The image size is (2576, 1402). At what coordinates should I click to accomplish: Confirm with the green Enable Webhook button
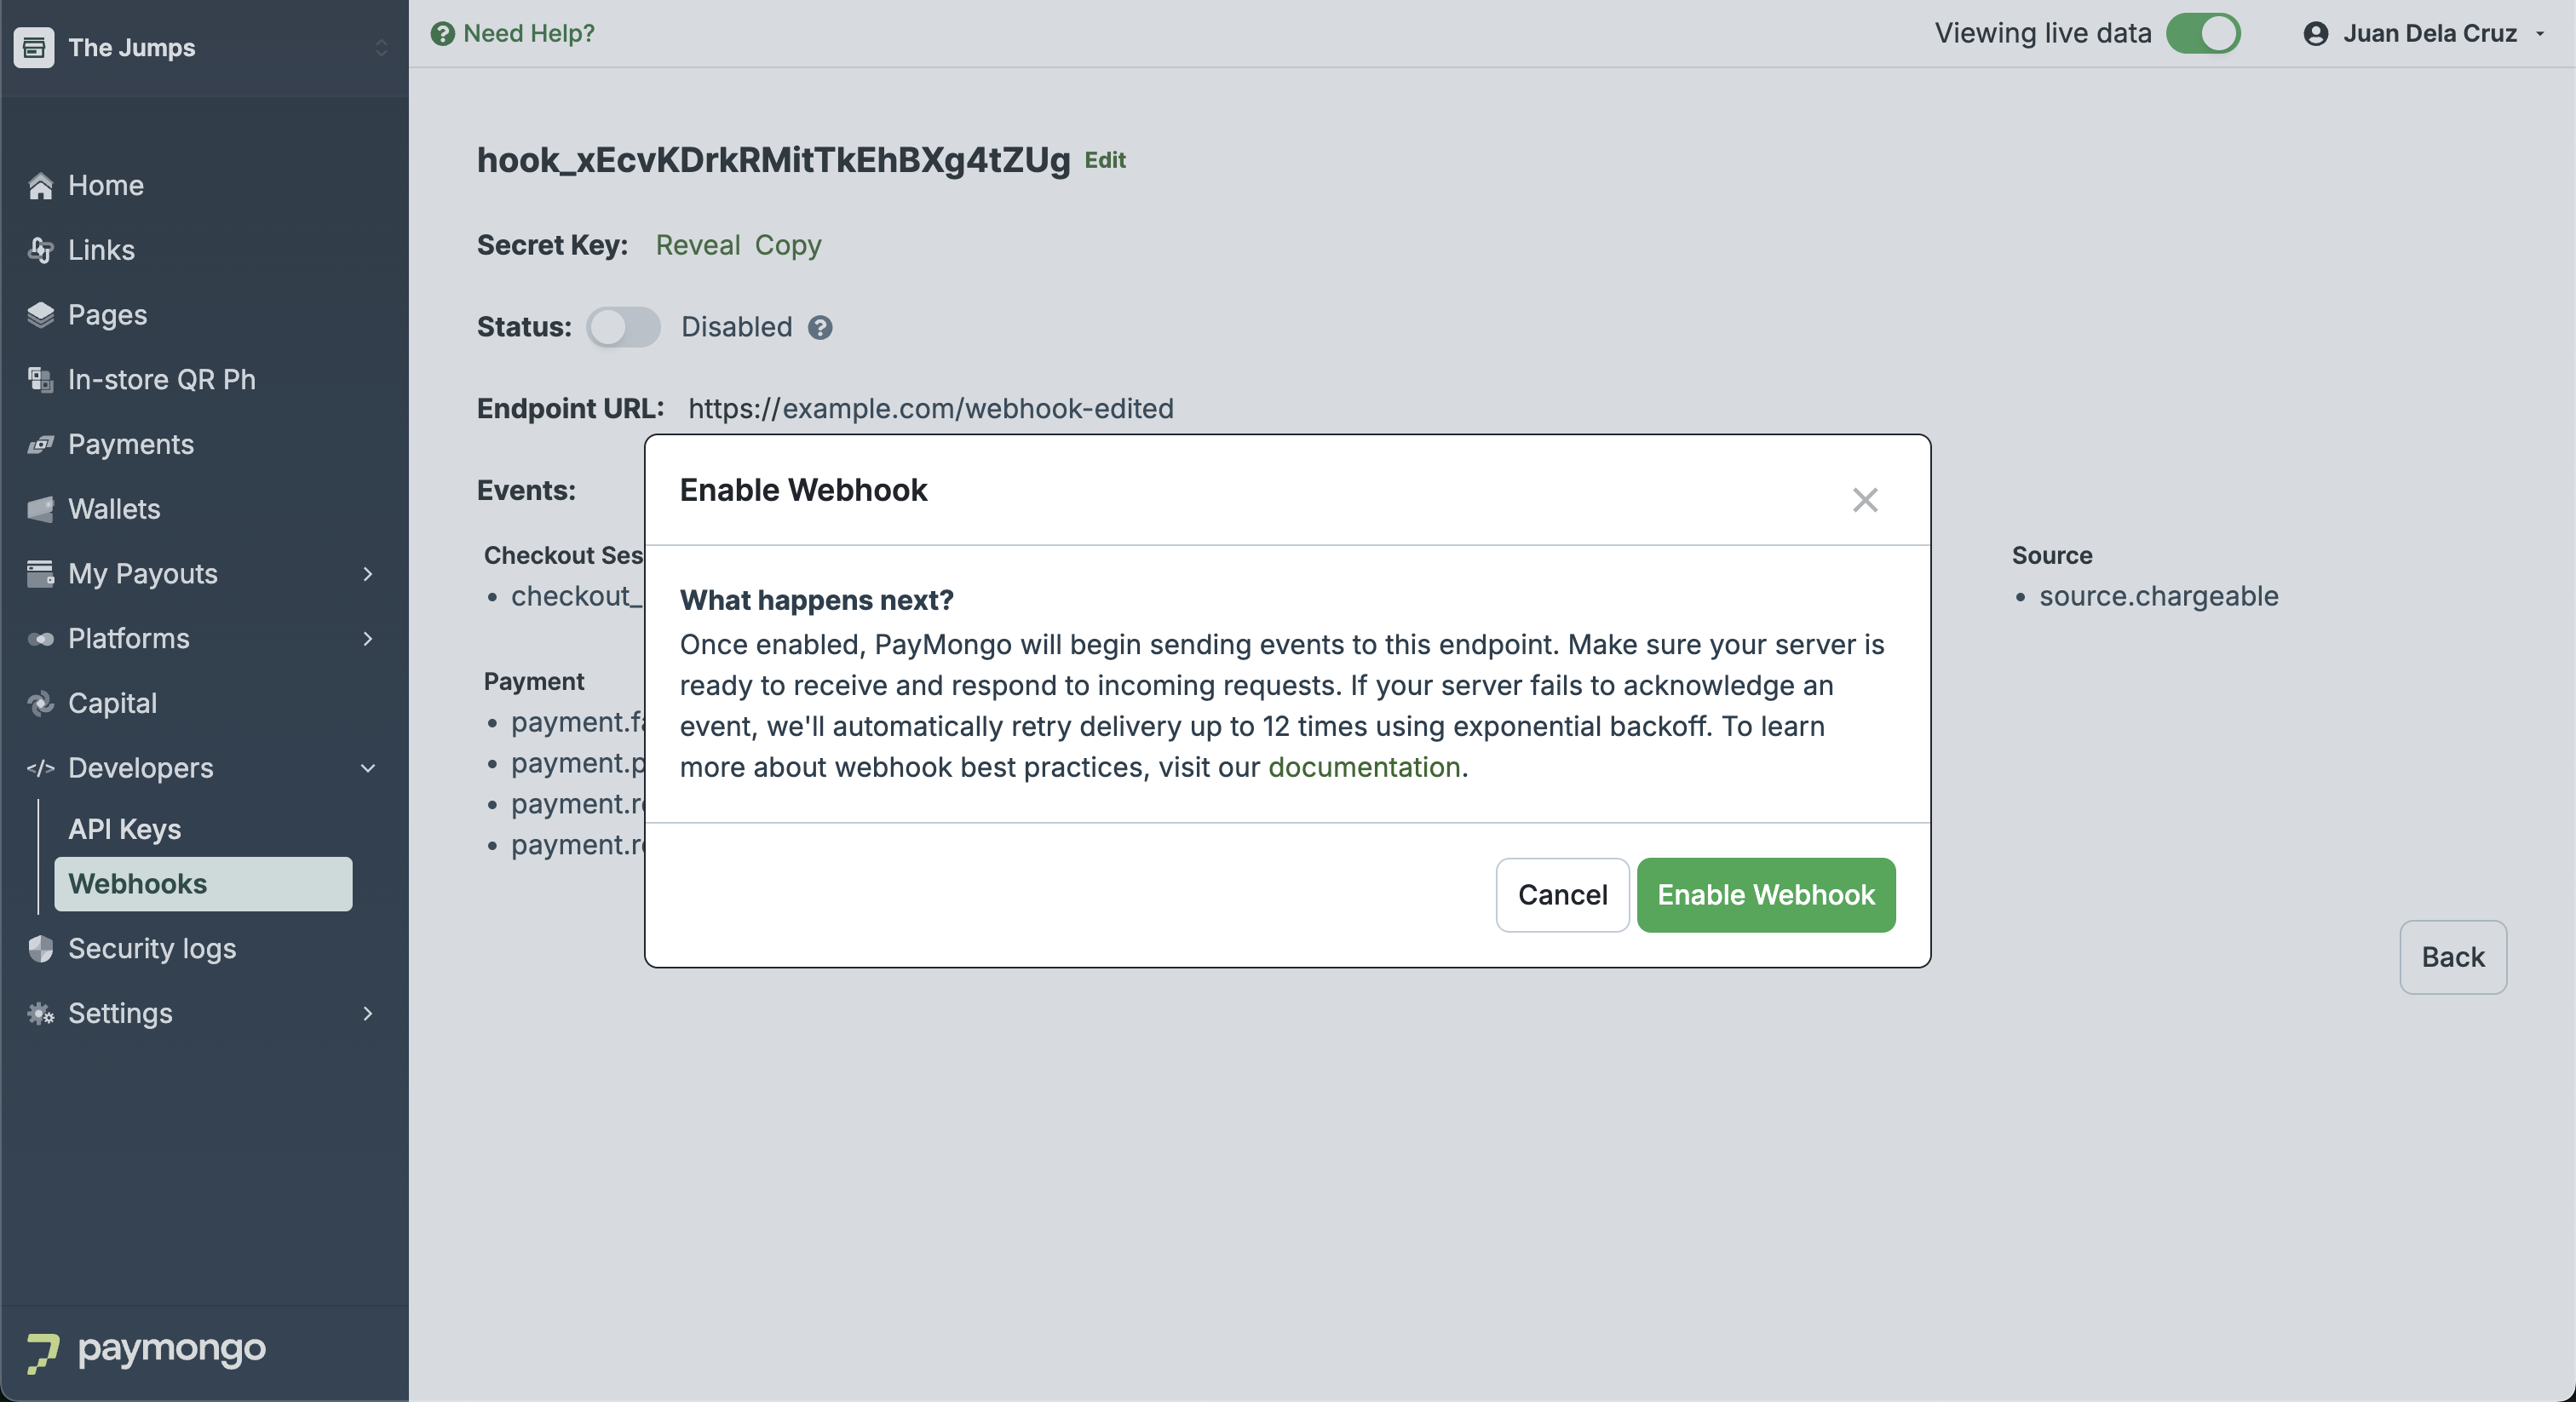[1766, 894]
